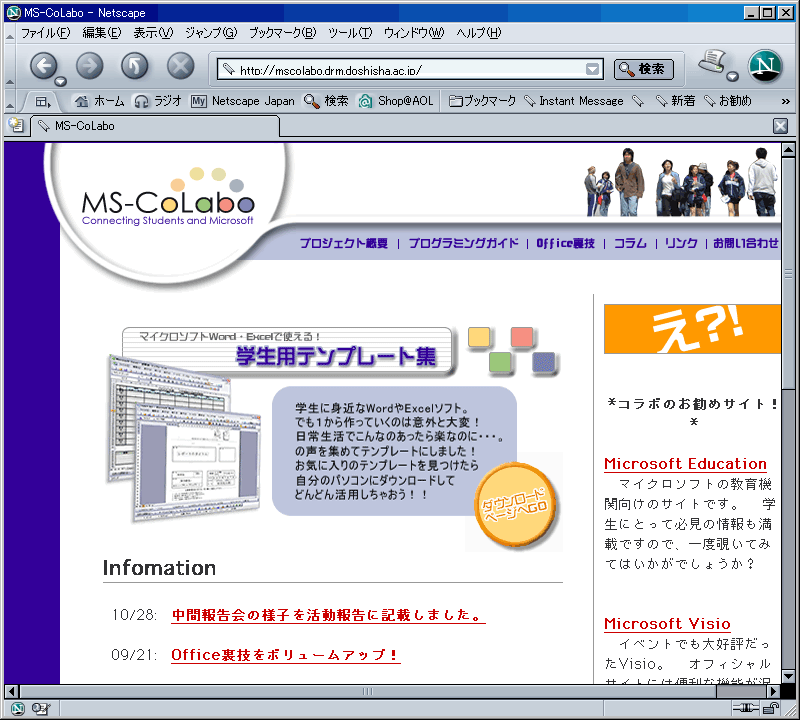This screenshot has height=720, width=800.
Task: Open the ウィンドウ(W) menu
Action: tap(414, 33)
